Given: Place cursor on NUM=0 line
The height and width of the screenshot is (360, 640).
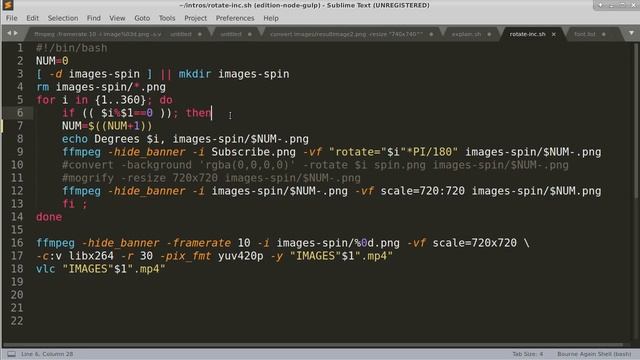Looking at the screenshot, I should 52,61.
